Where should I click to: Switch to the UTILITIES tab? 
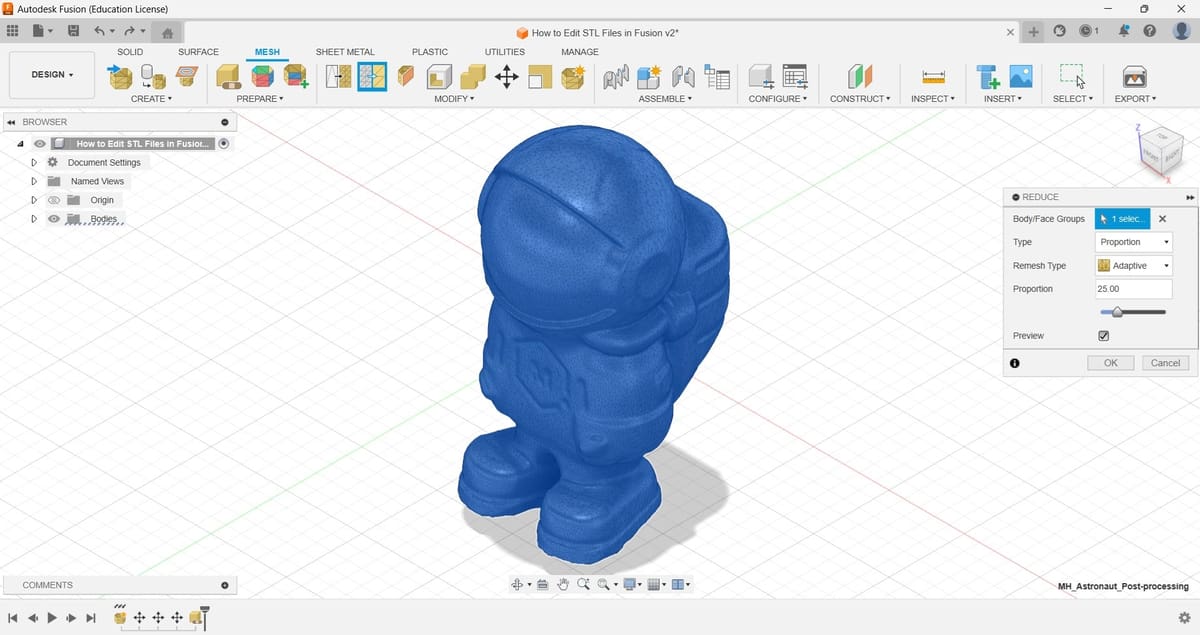coord(505,52)
